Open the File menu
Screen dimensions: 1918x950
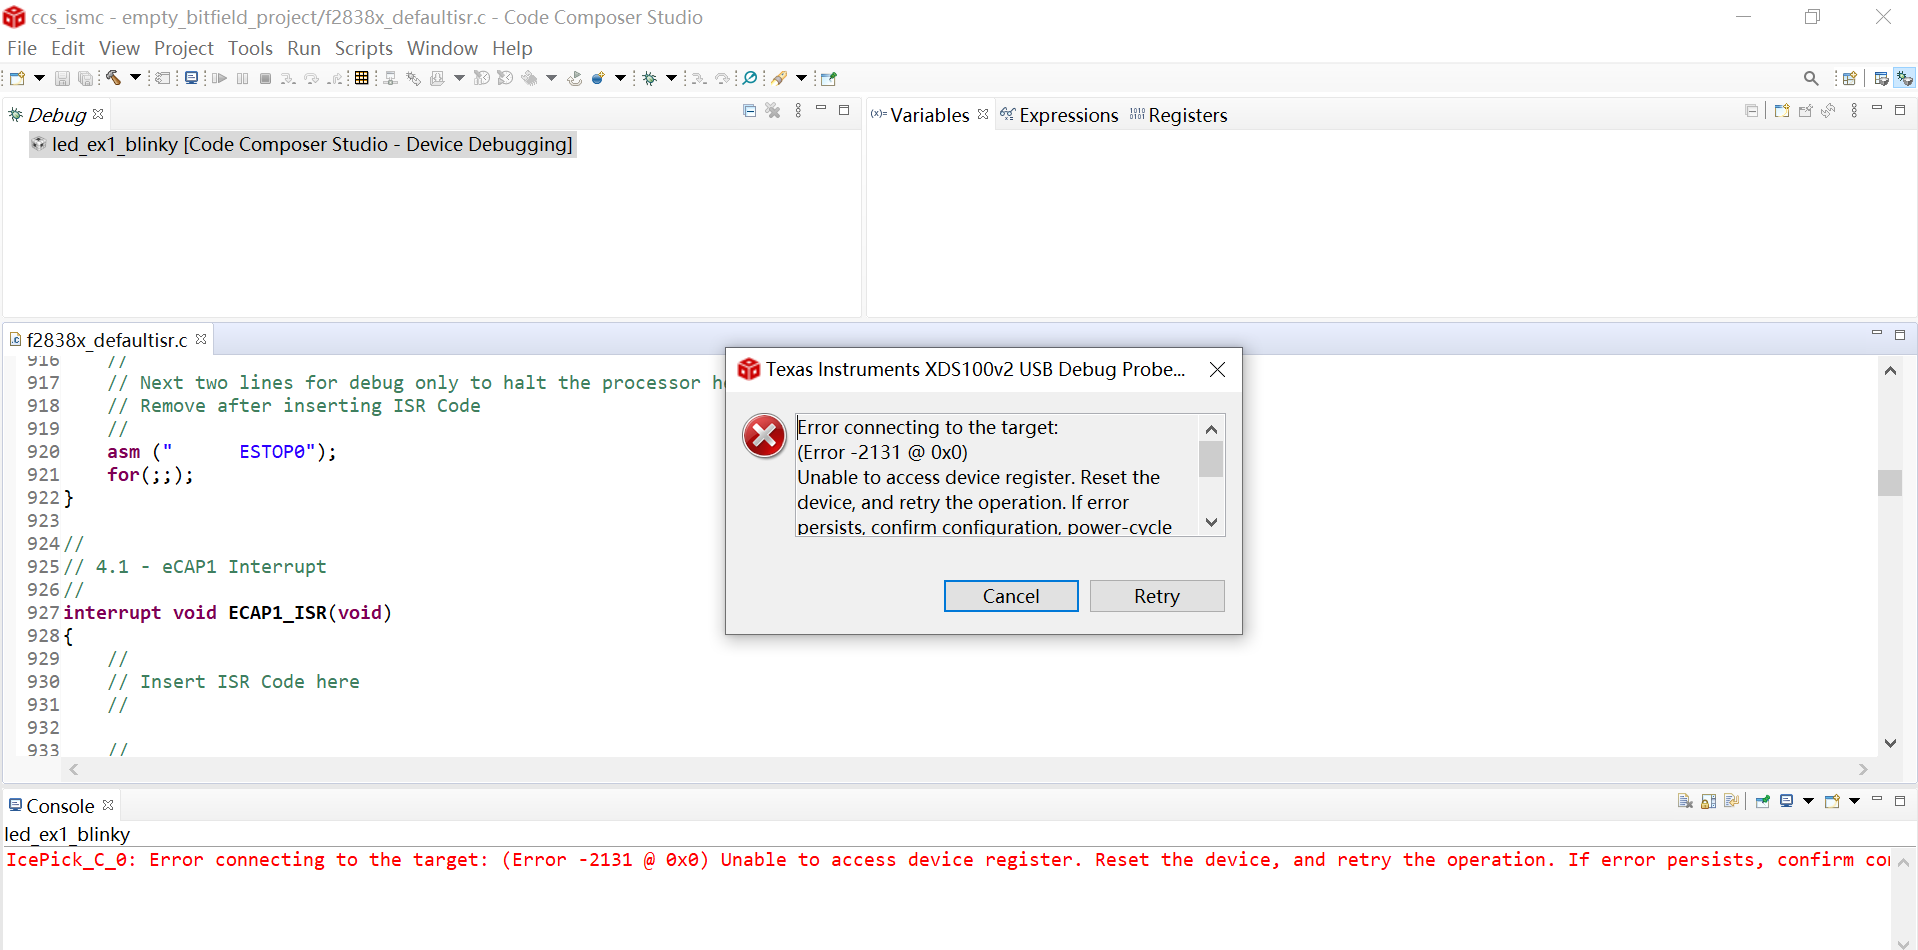click(22, 48)
